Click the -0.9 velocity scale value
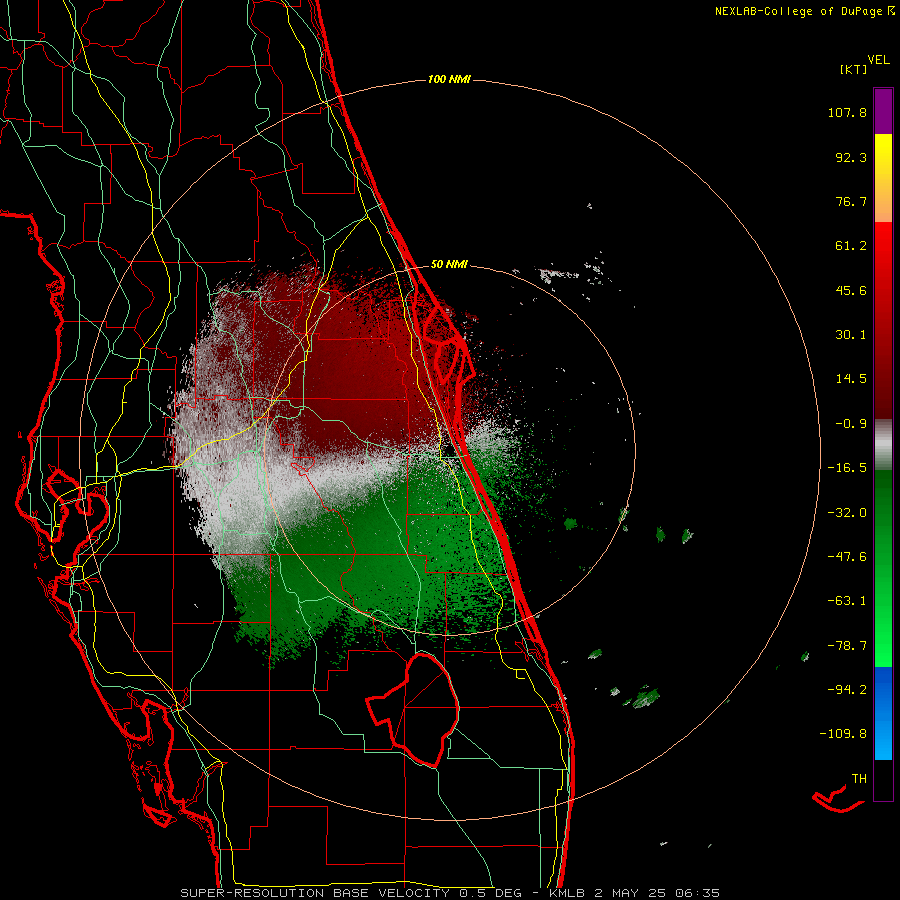This screenshot has height=900, width=900. point(851,424)
